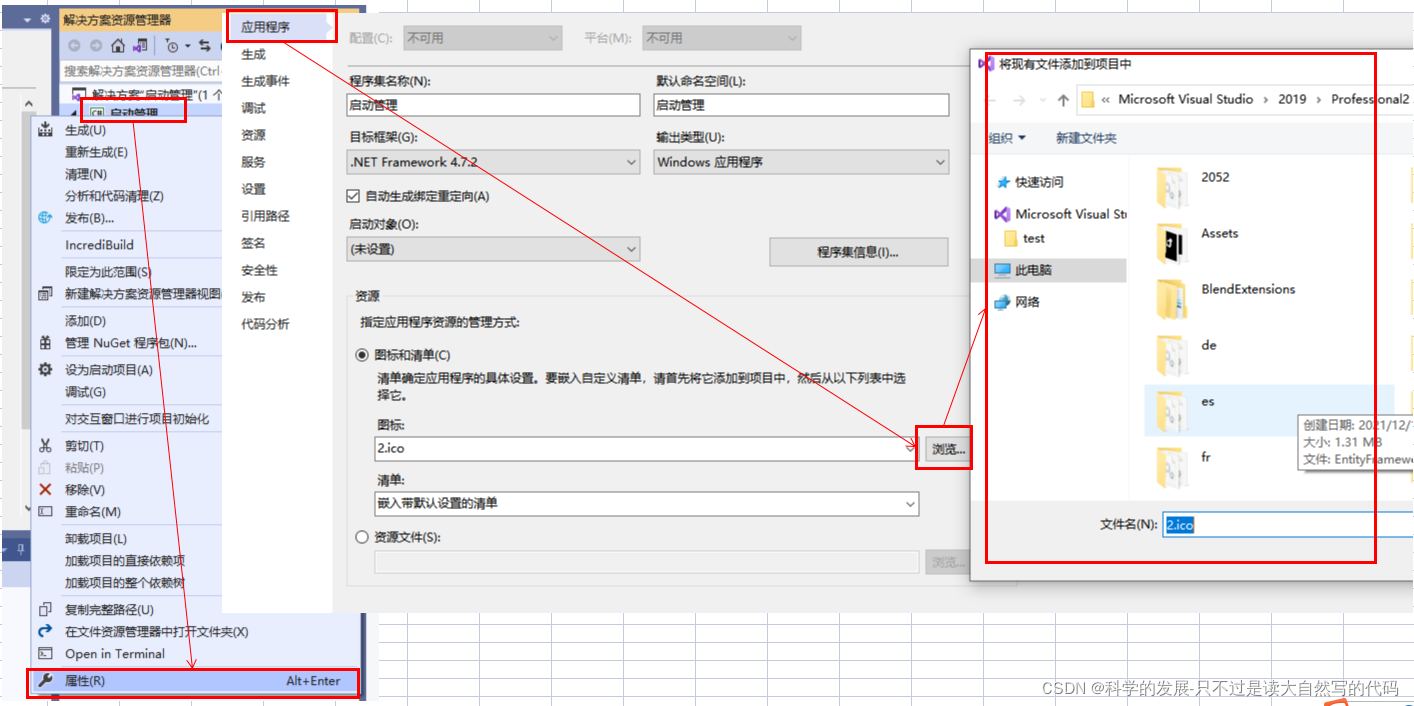Open the pending changes filter clock icon
Image resolution: width=1414 pixels, height=706 pixels.
174,45
